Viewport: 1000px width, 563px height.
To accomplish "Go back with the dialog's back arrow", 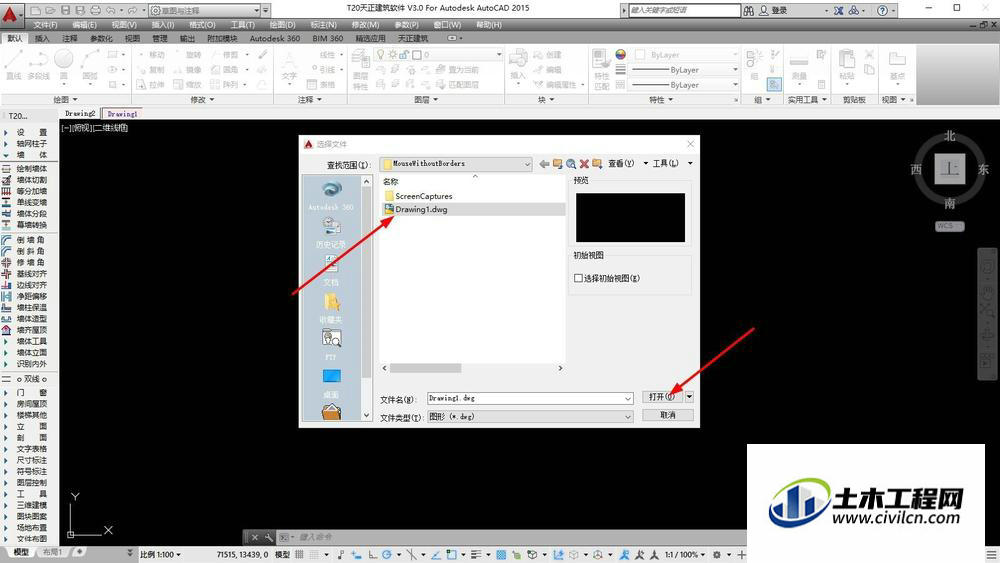I will [x=544, y=164].
